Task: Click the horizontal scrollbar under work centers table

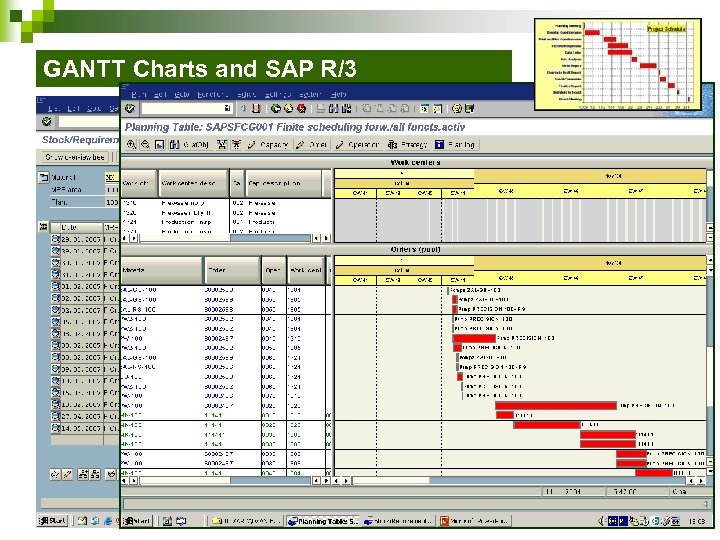Action: pos(225,238)
